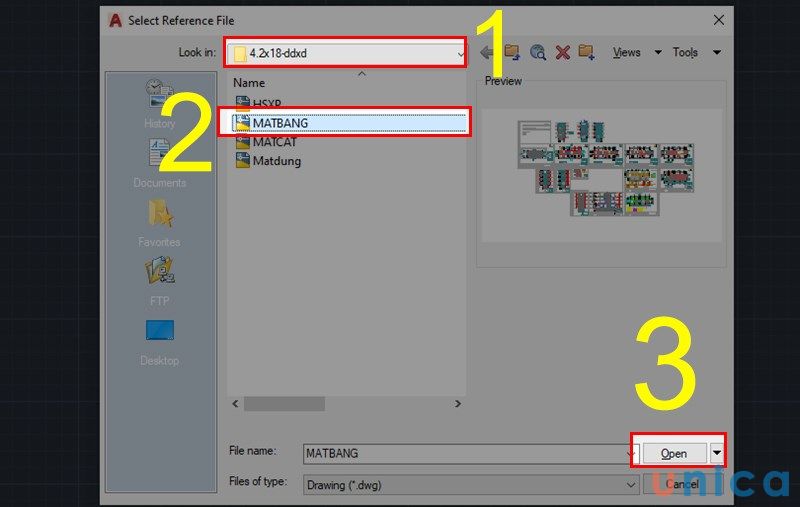The width and height of the screenshot is (800, 507).
Task: Open the Documents places shortcut
Action: click(159, 163)
